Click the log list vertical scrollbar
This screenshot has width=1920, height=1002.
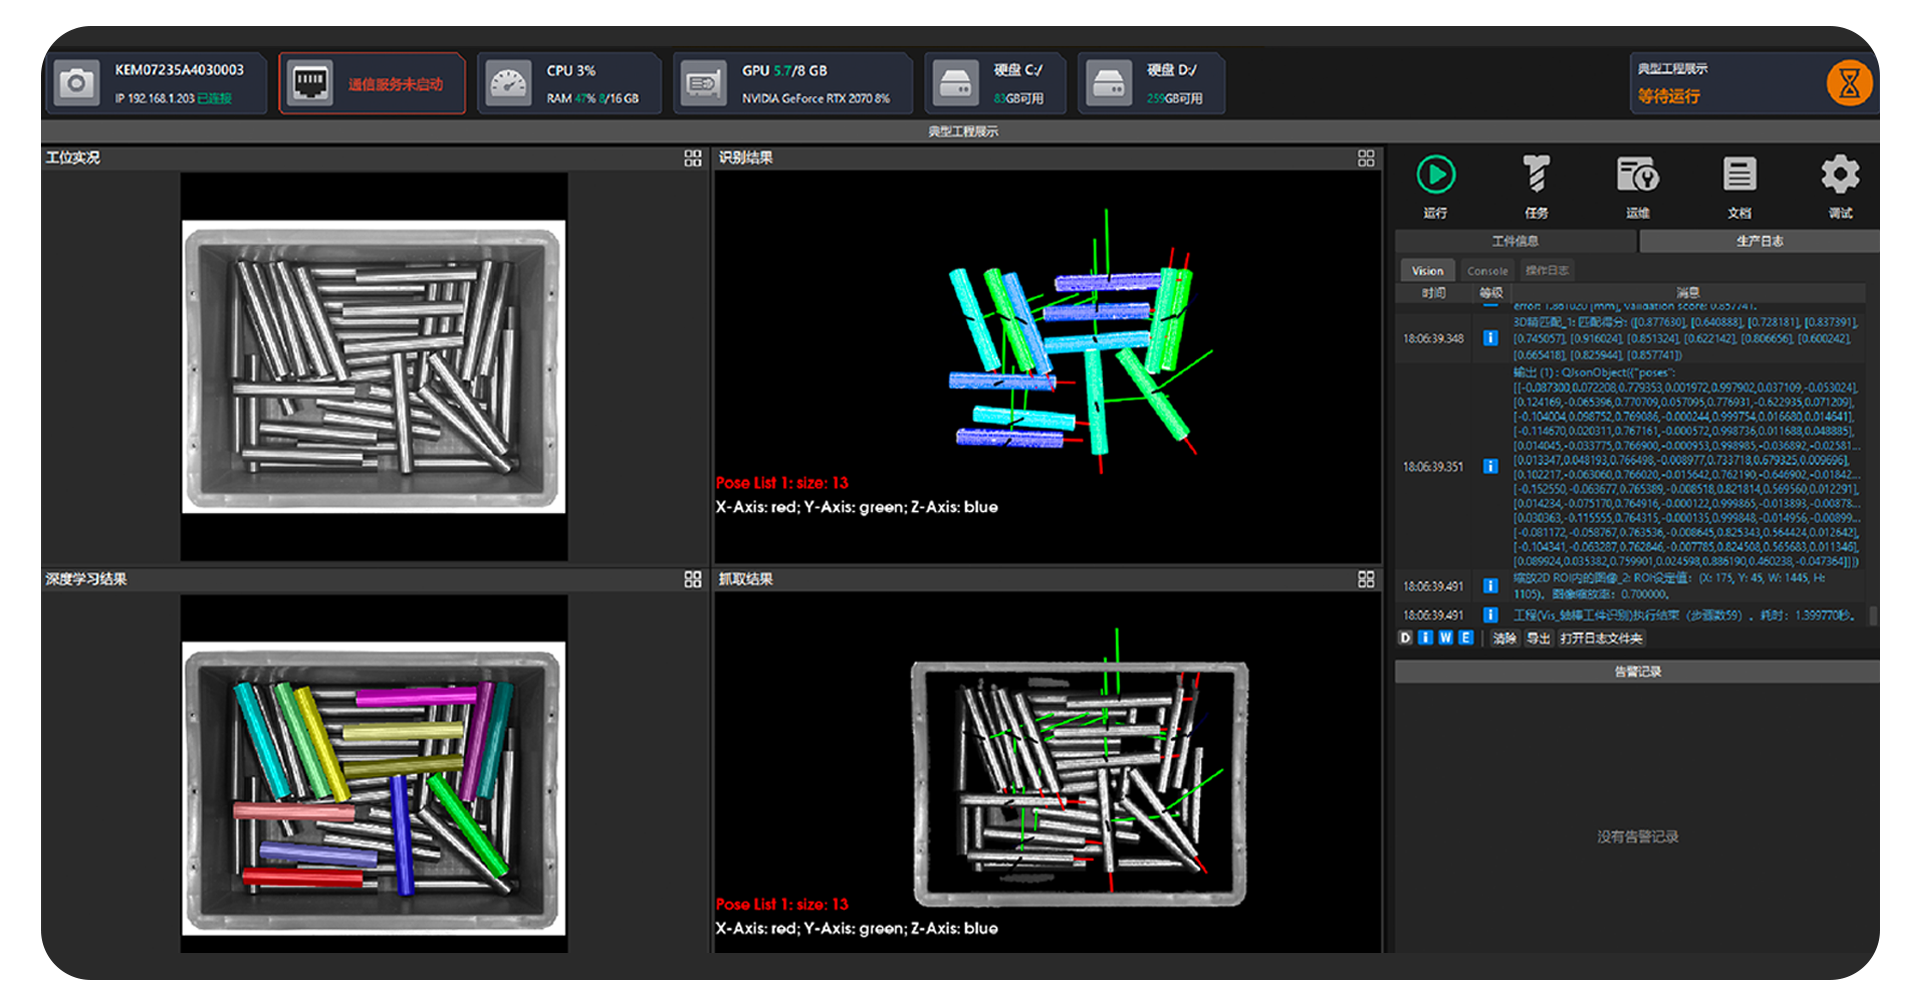pyautogui.click(x=1872, y=616)
